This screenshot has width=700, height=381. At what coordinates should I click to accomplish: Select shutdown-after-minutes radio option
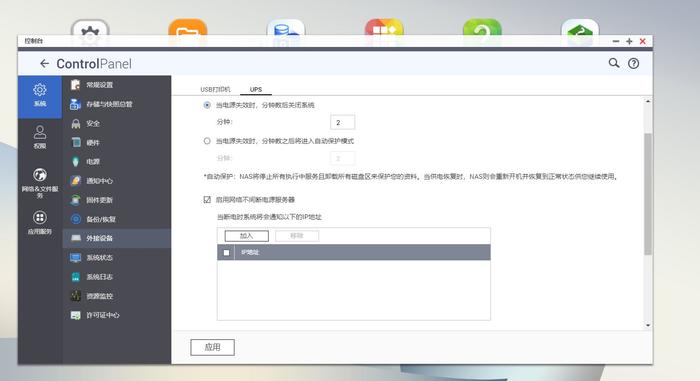pos(207,105)
